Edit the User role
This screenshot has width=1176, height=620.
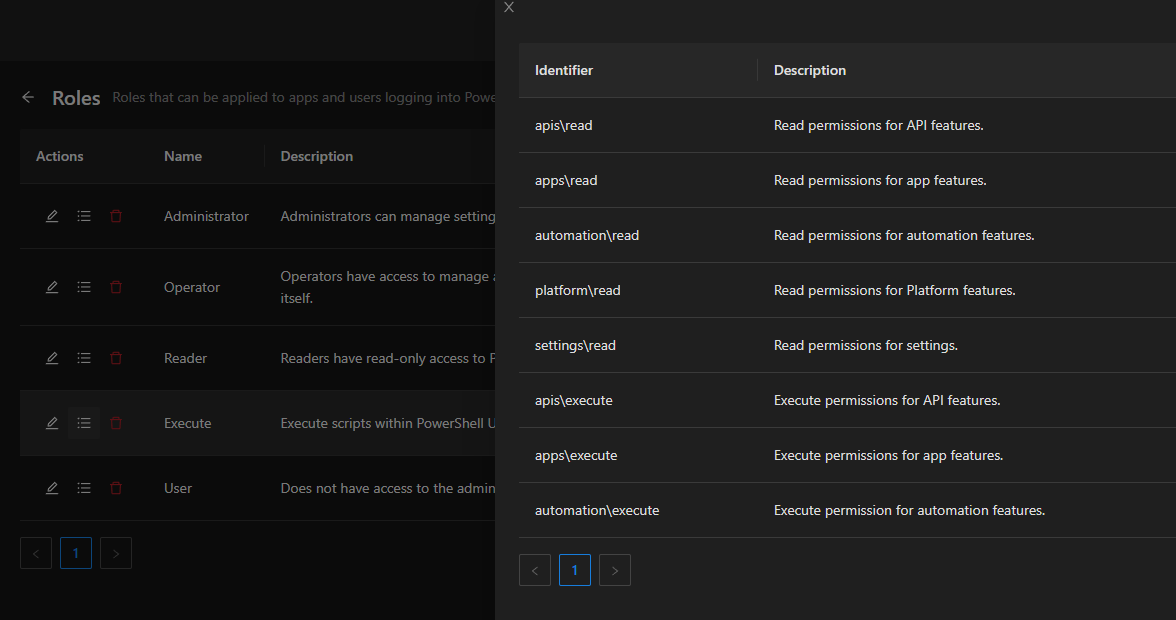[x=52, y=488]
